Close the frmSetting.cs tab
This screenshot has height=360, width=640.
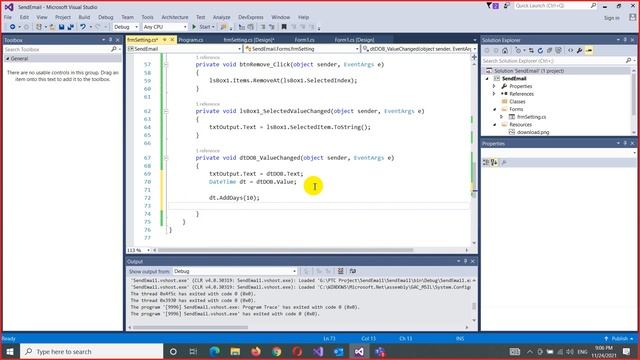click(172, 40)
